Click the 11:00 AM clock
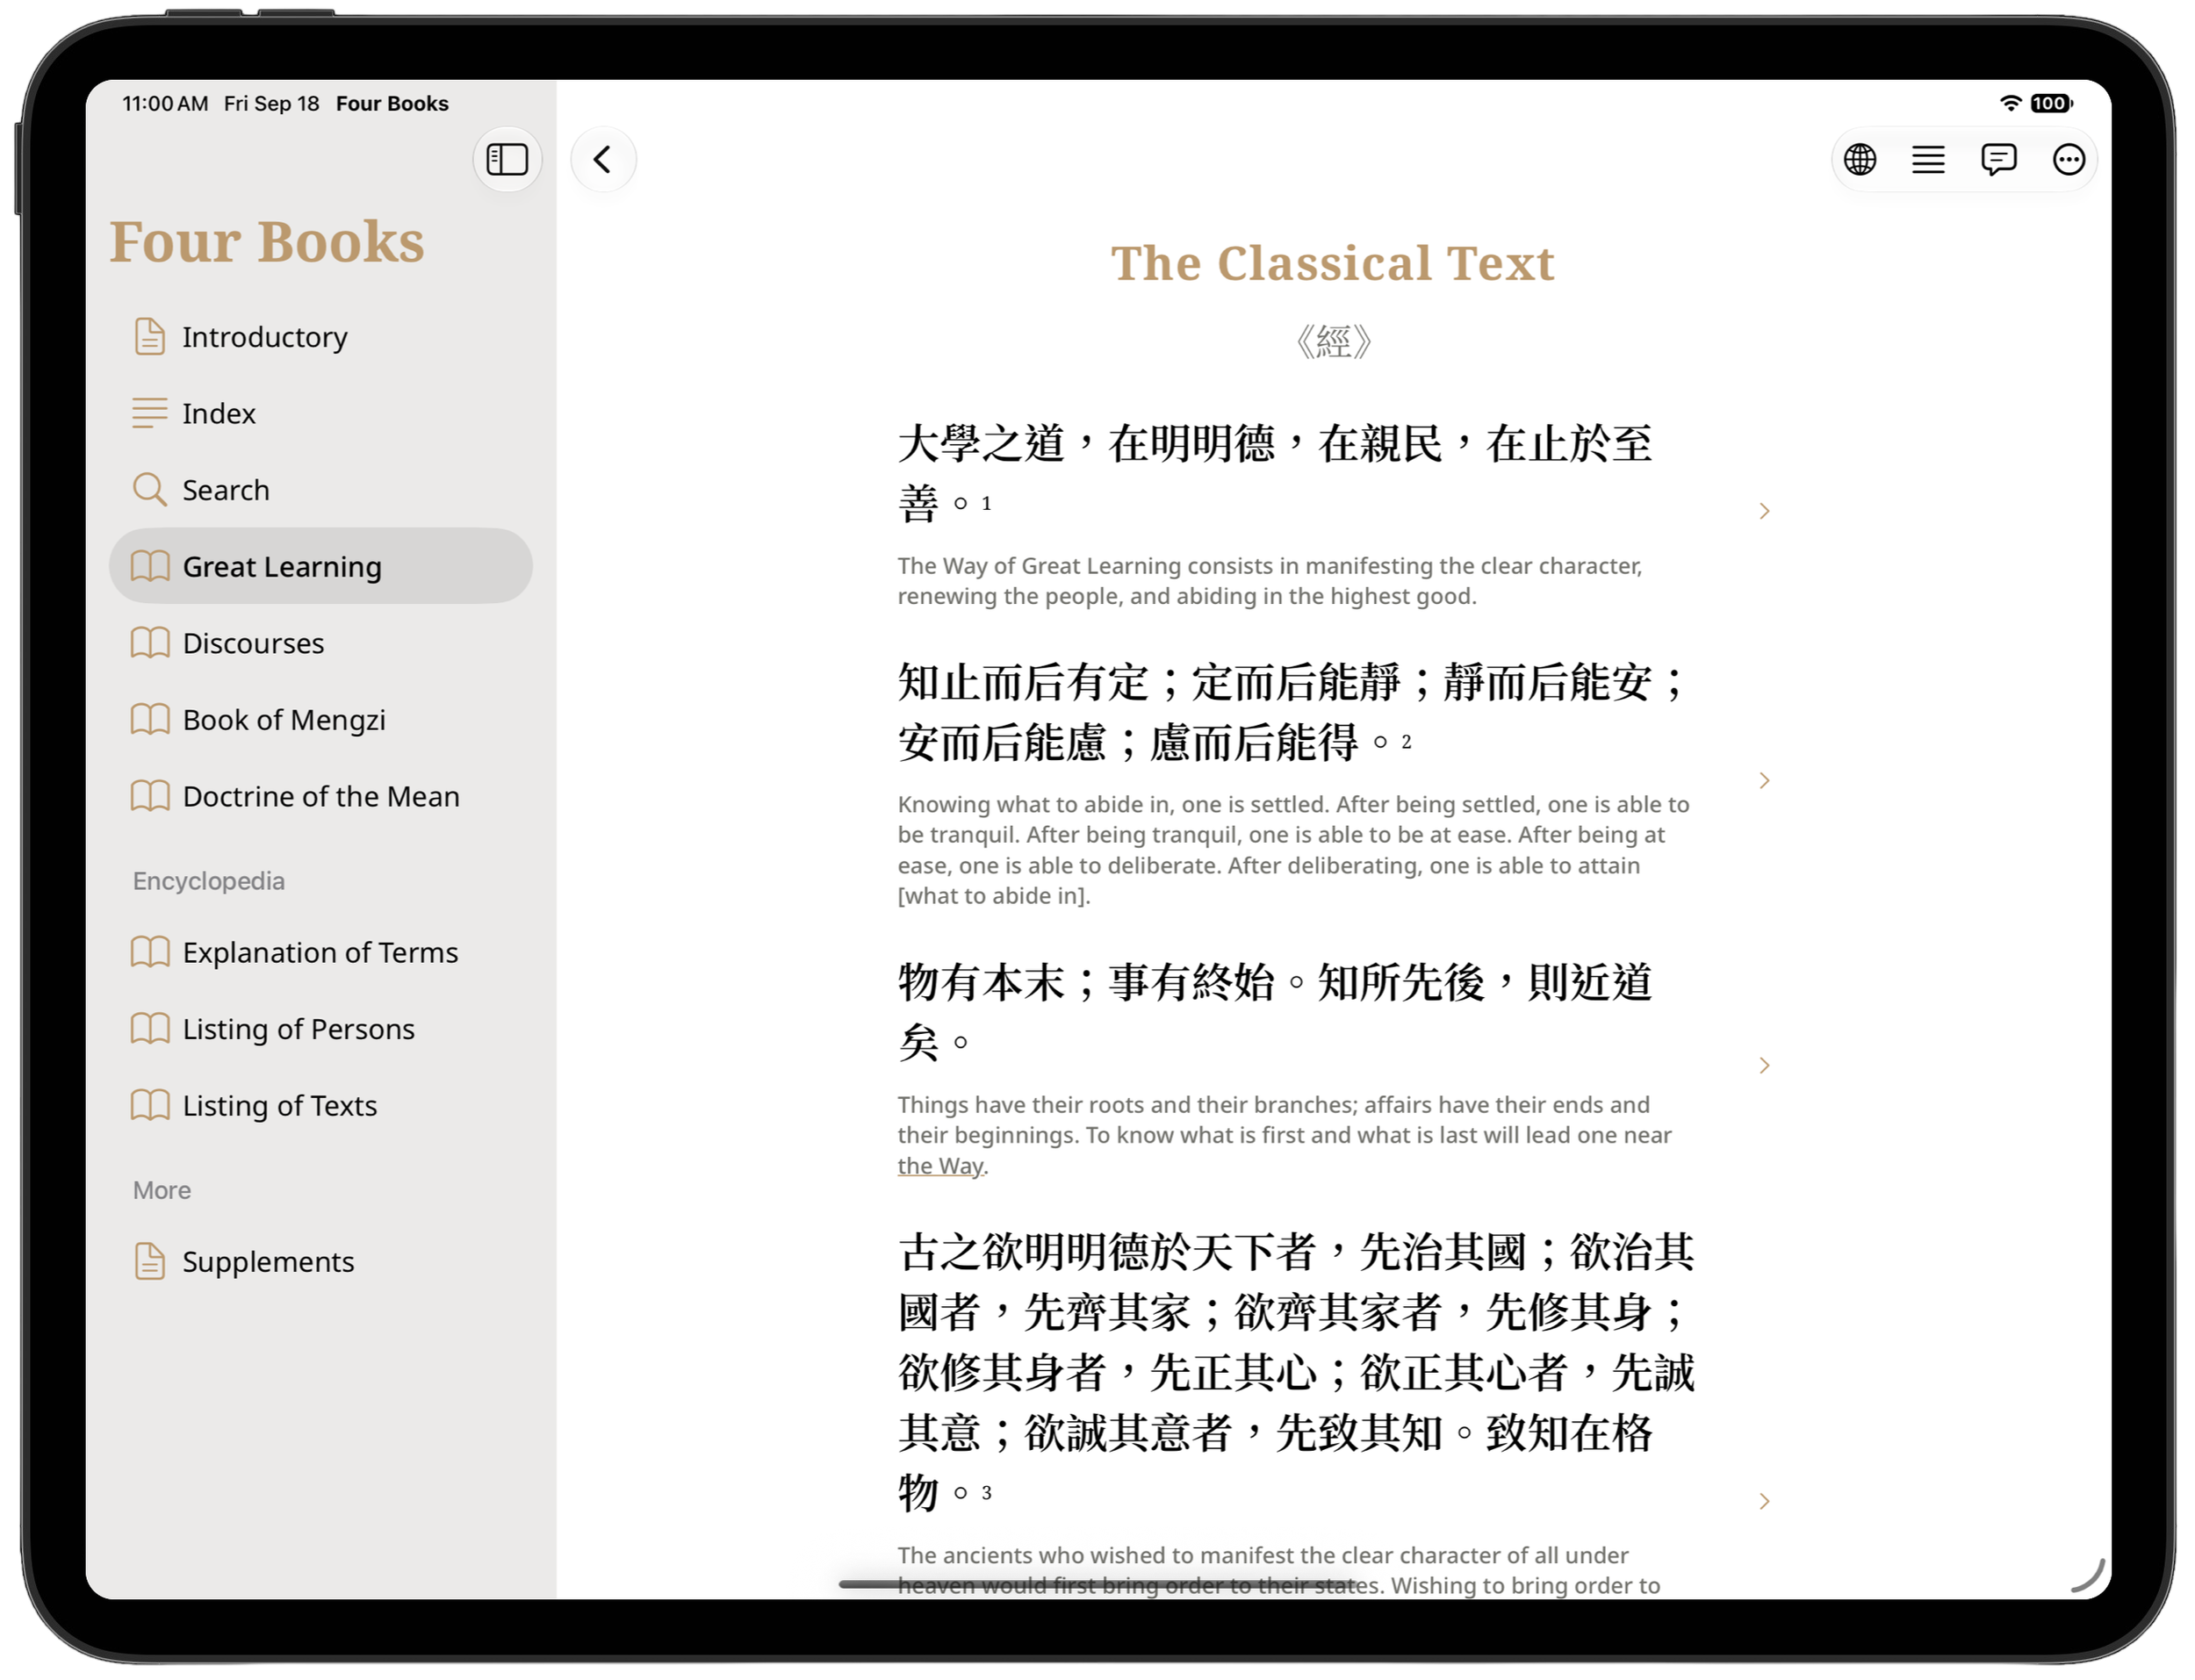 click(x=165, y=103)
